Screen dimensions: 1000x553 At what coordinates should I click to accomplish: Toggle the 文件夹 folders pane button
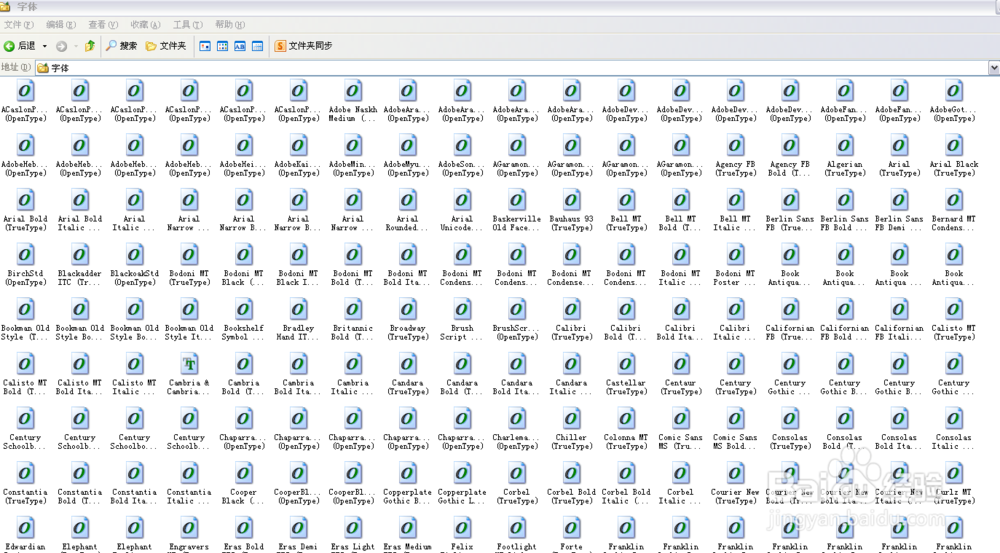(x=166, y=46)
